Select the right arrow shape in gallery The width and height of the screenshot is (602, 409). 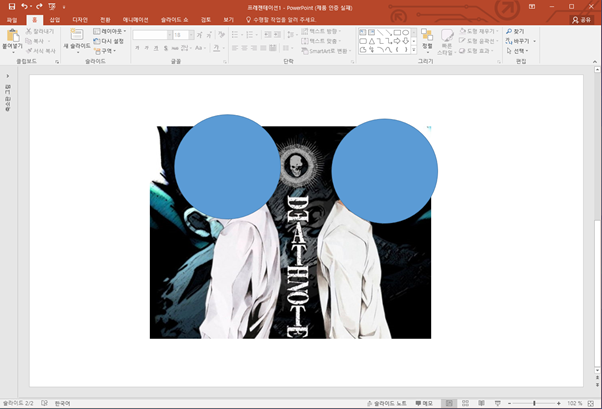coord(397,41)
